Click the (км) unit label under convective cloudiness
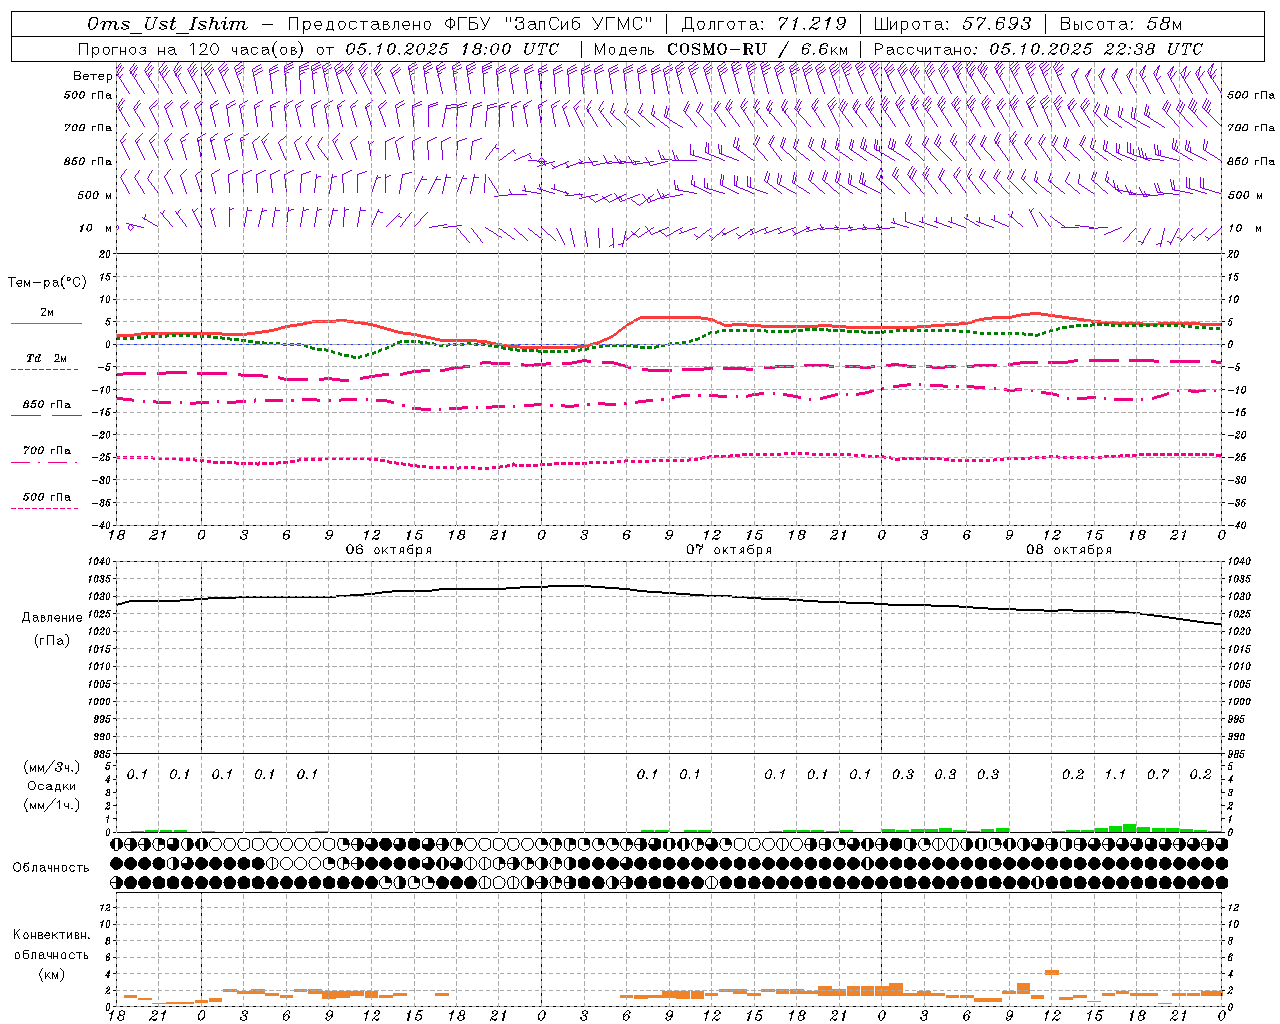The height and width of the screenshot is (1024, 1280). (52, 974)
